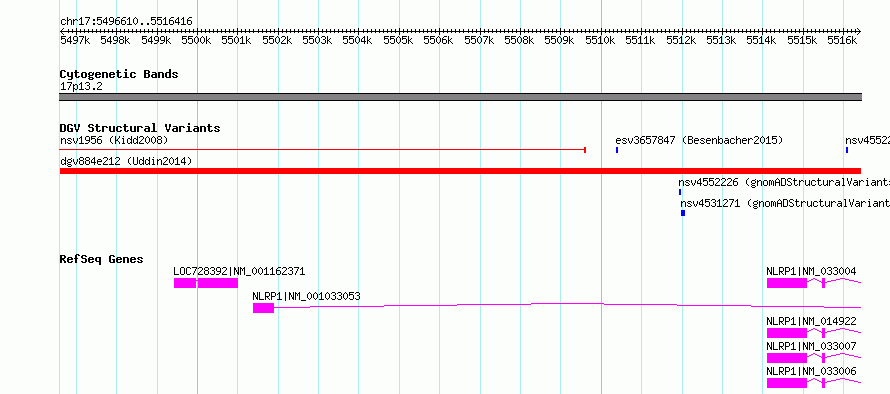
Task: Click the dgv884e212 (Uddin2014) label
Action: tap(126, 161)
